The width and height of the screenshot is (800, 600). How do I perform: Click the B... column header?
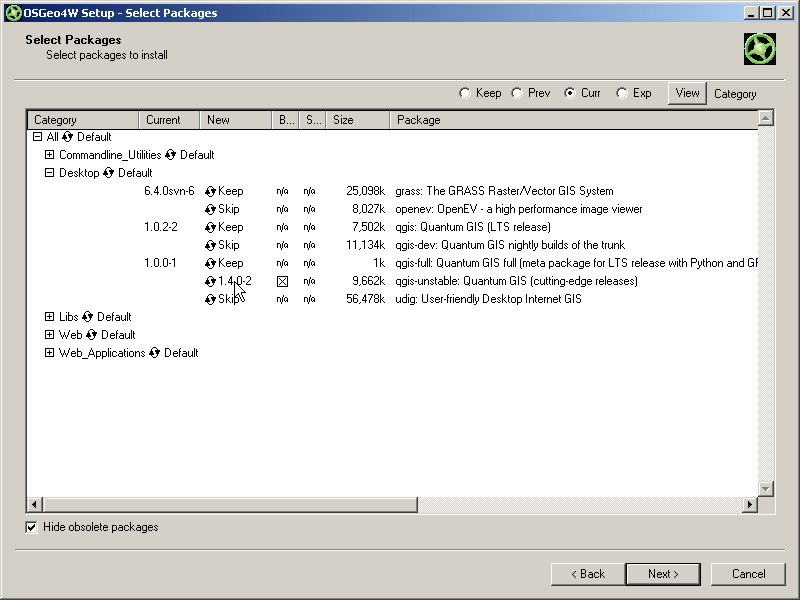pyautogui.click(x=286, y=120)
